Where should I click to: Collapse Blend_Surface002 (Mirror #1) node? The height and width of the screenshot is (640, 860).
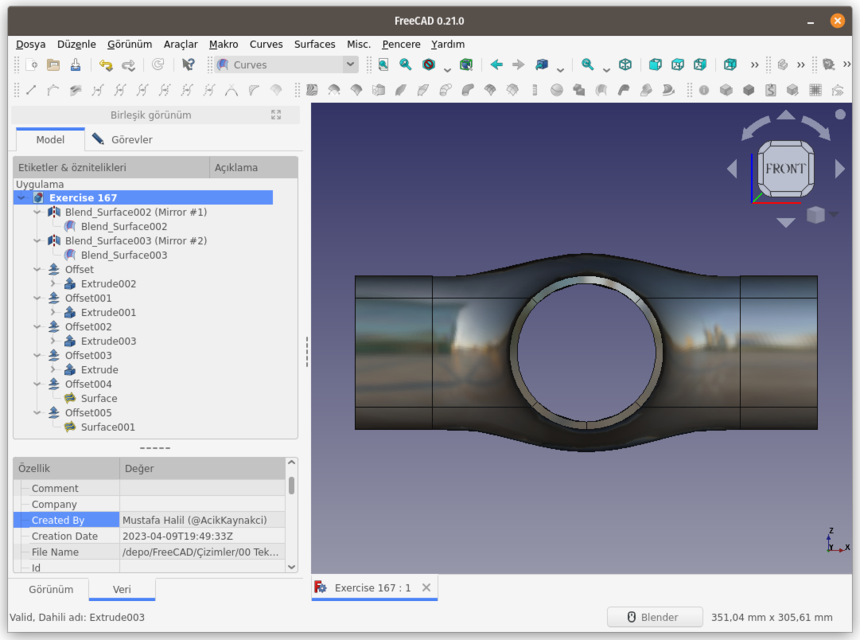point(37,212)
